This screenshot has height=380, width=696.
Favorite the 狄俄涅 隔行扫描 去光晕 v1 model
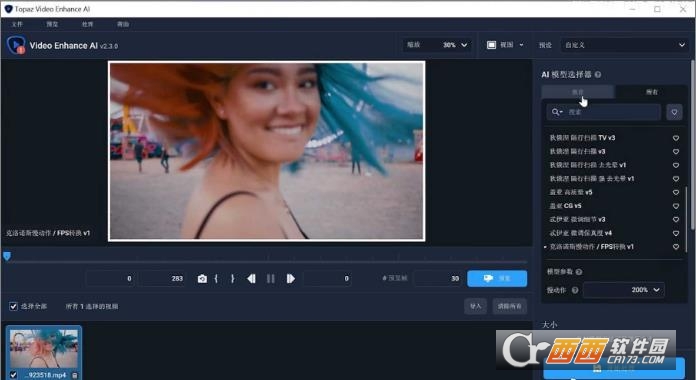[x=676, y=165]
